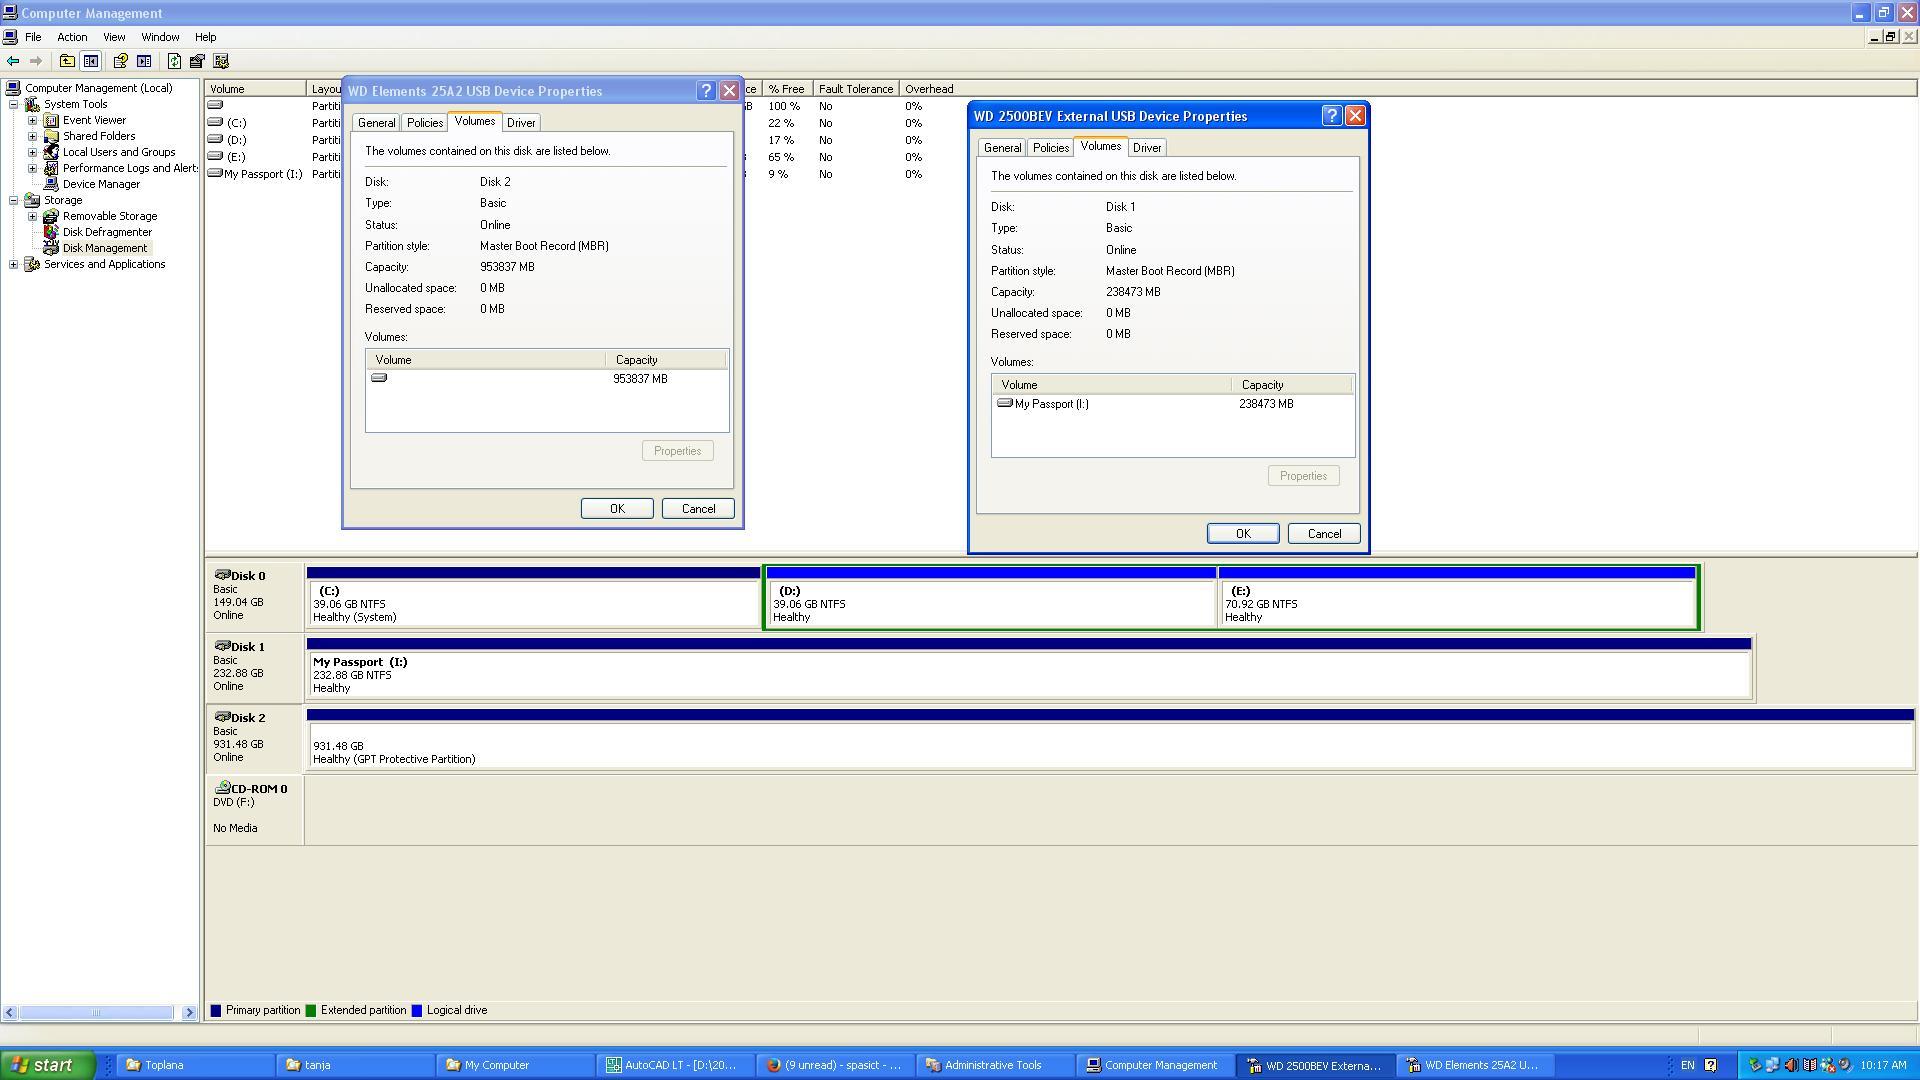1920x1080 pixels.
Task: Open the View menu
Action: tap(114, 37)
